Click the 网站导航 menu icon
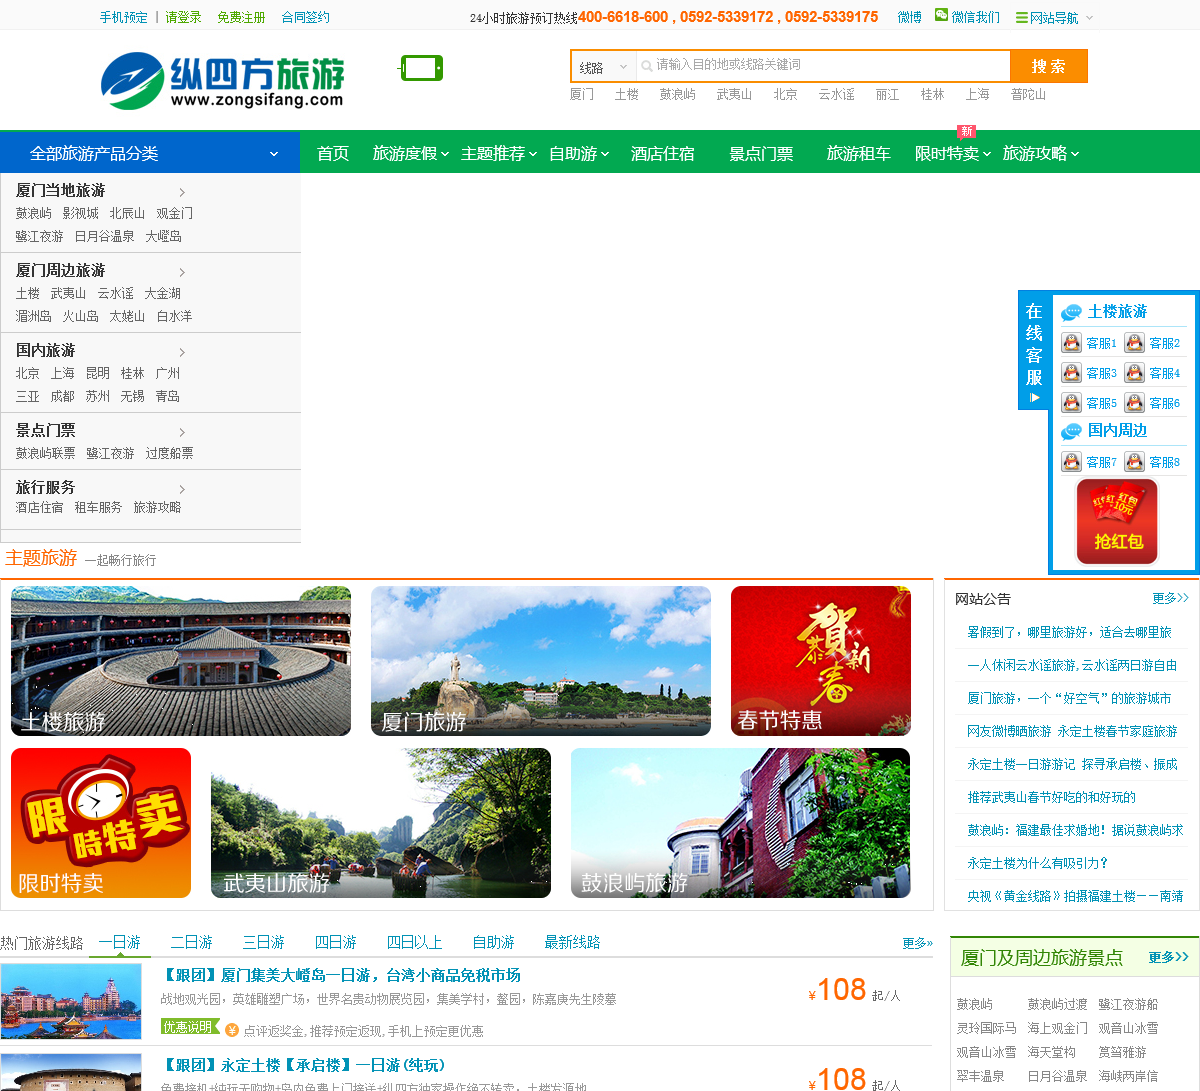Screen dimensions: 1200x1091 pyautogui.click(x=1021, y=18)
